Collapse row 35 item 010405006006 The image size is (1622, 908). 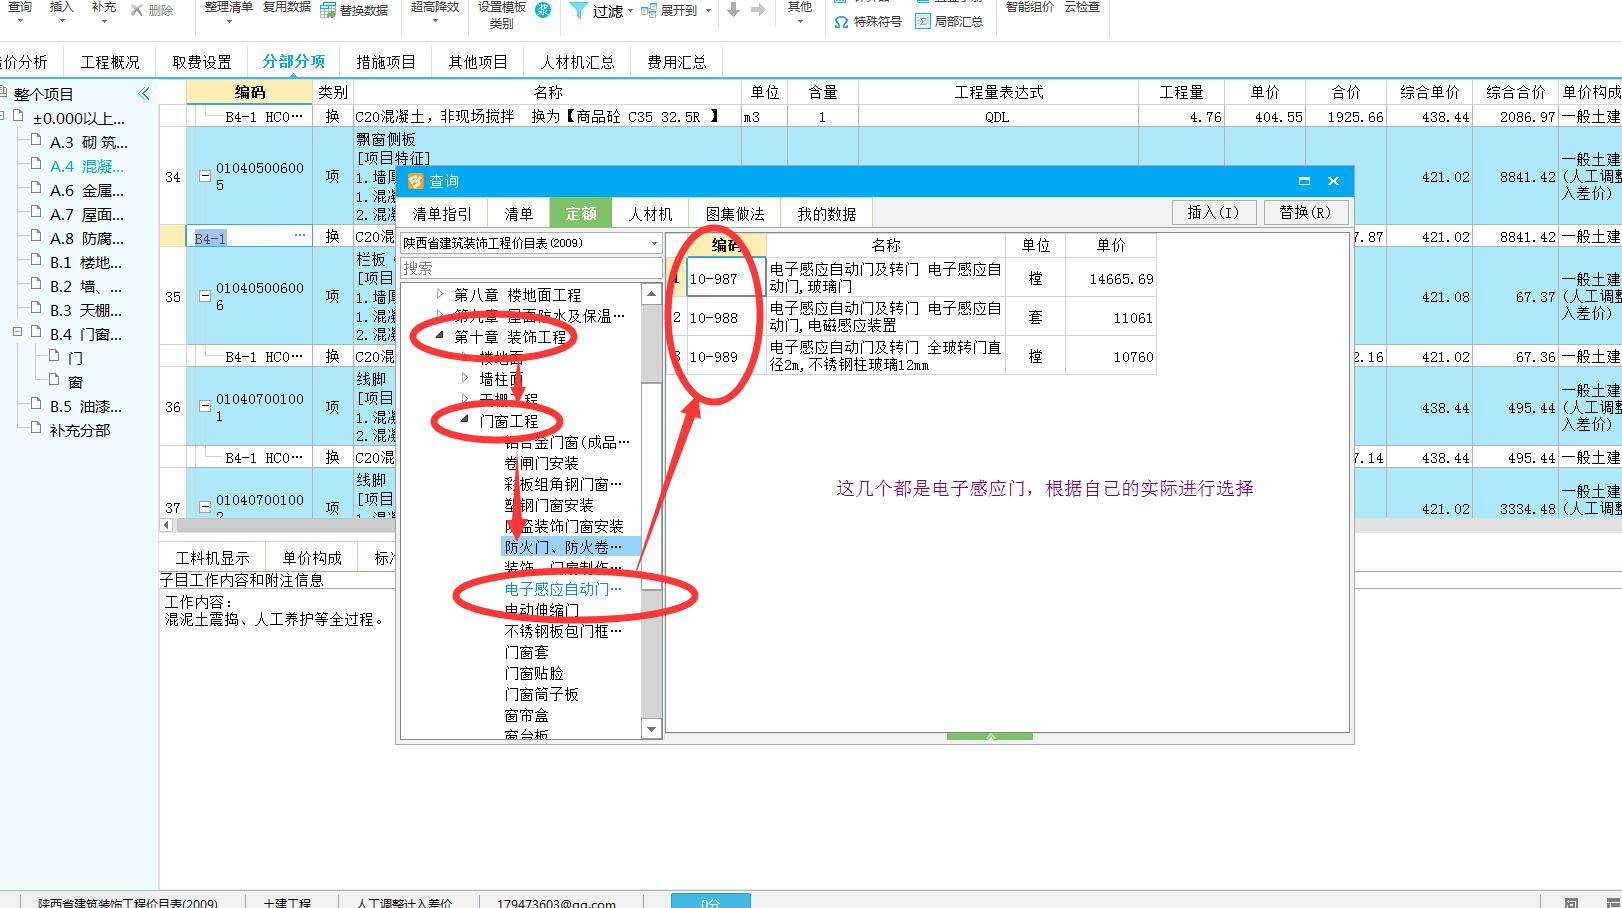(205, 297)
